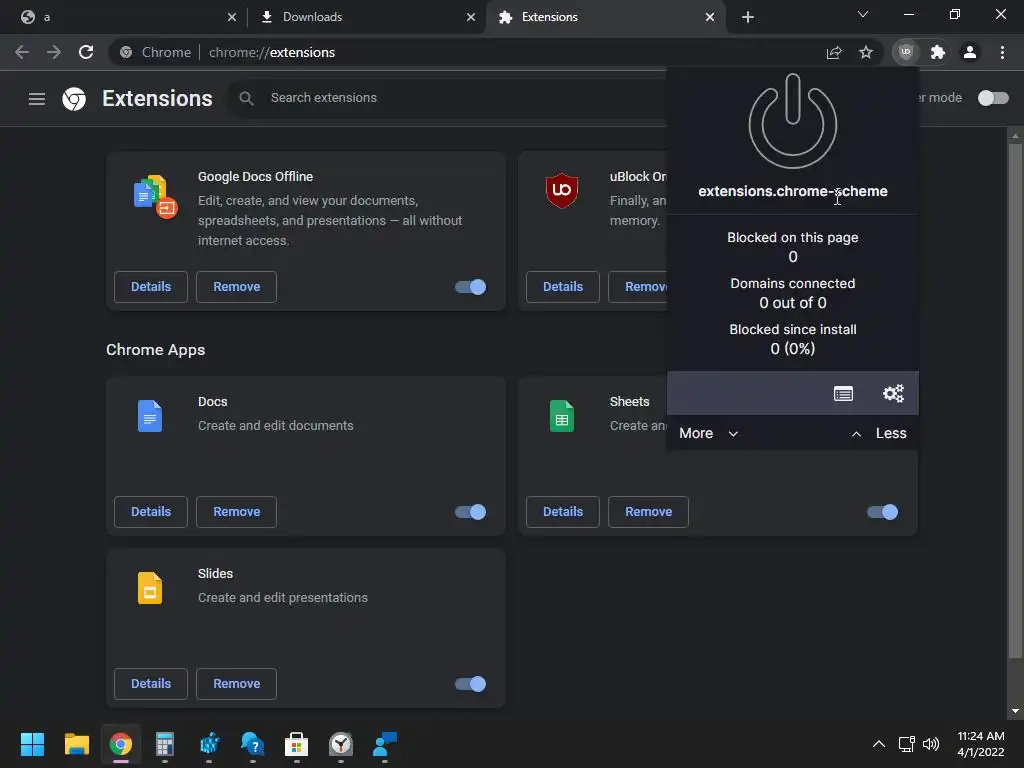Go forward with the forward arrow
Image resolution: width=1024 pixels, height=768 pixels.
tap(54, 52)
